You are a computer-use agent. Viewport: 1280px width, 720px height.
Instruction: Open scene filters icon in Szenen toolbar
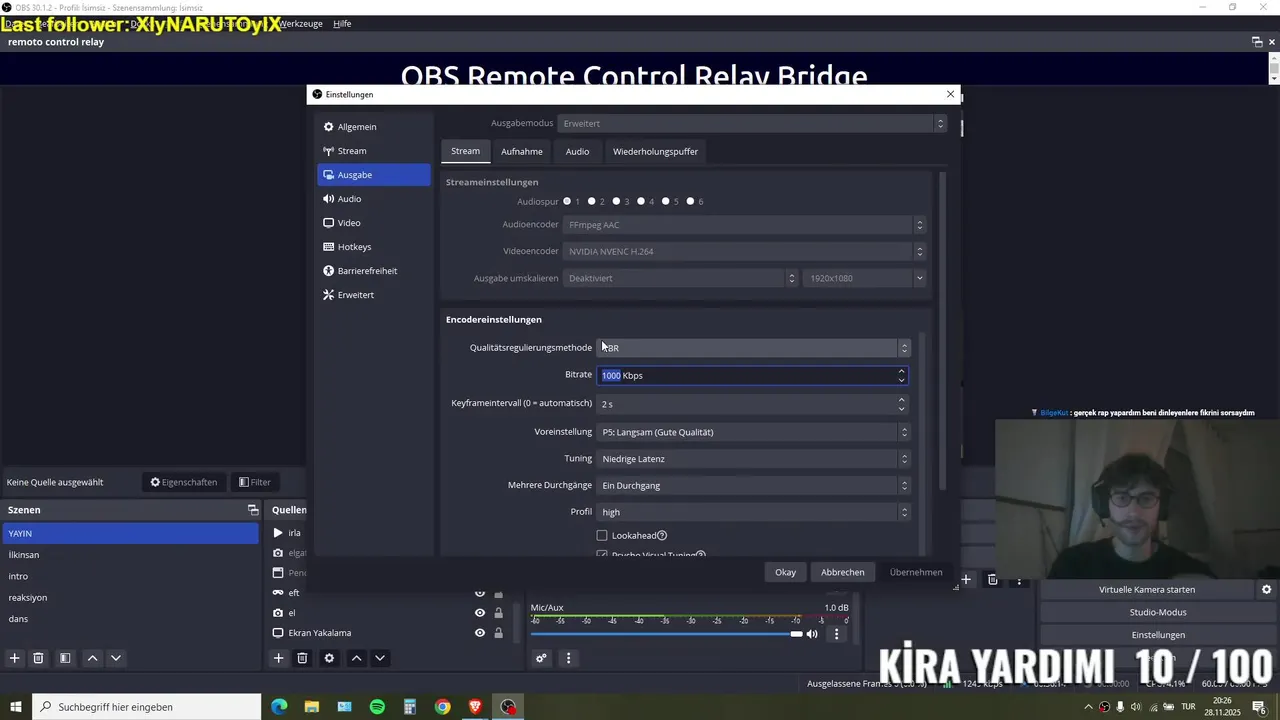click(65, 658)
